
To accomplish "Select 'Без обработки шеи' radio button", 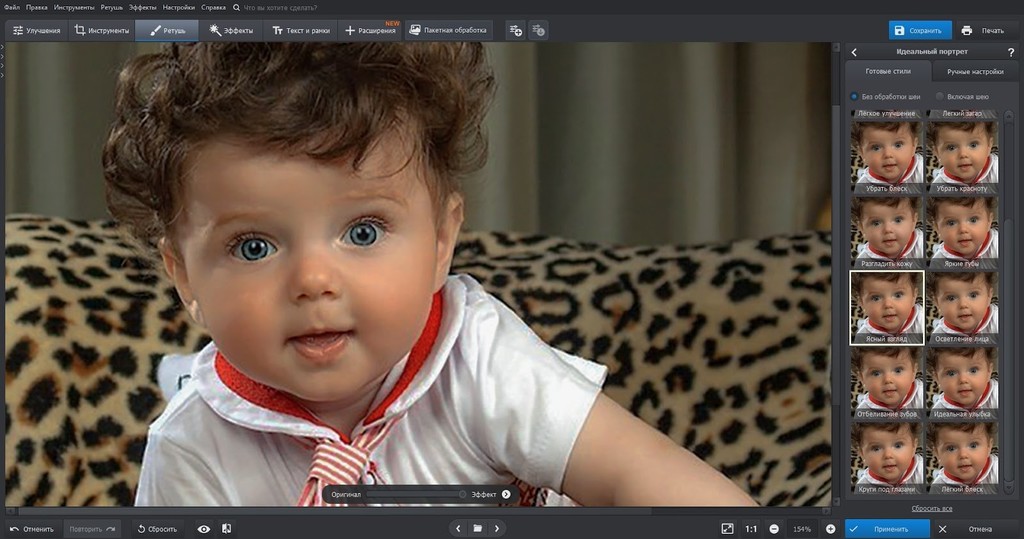I will point(854,97).
